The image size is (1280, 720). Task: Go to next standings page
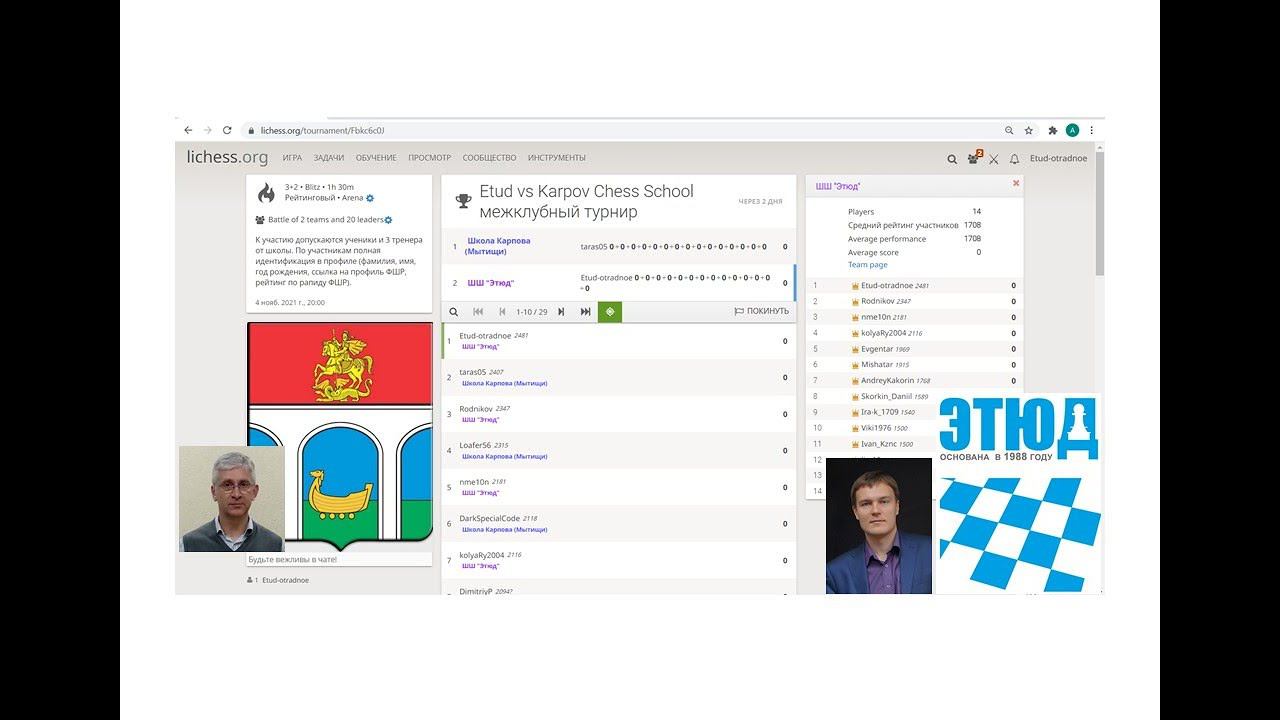point(561,312)
